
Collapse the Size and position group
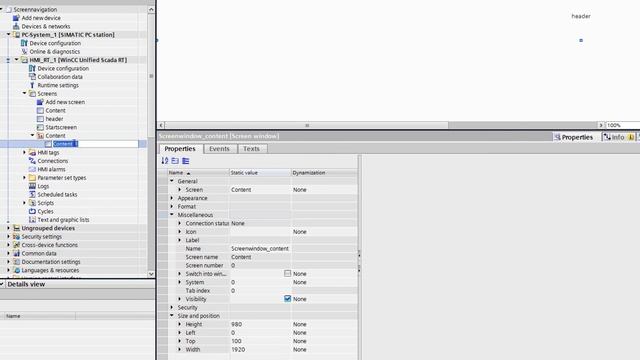tap(172, 316)
